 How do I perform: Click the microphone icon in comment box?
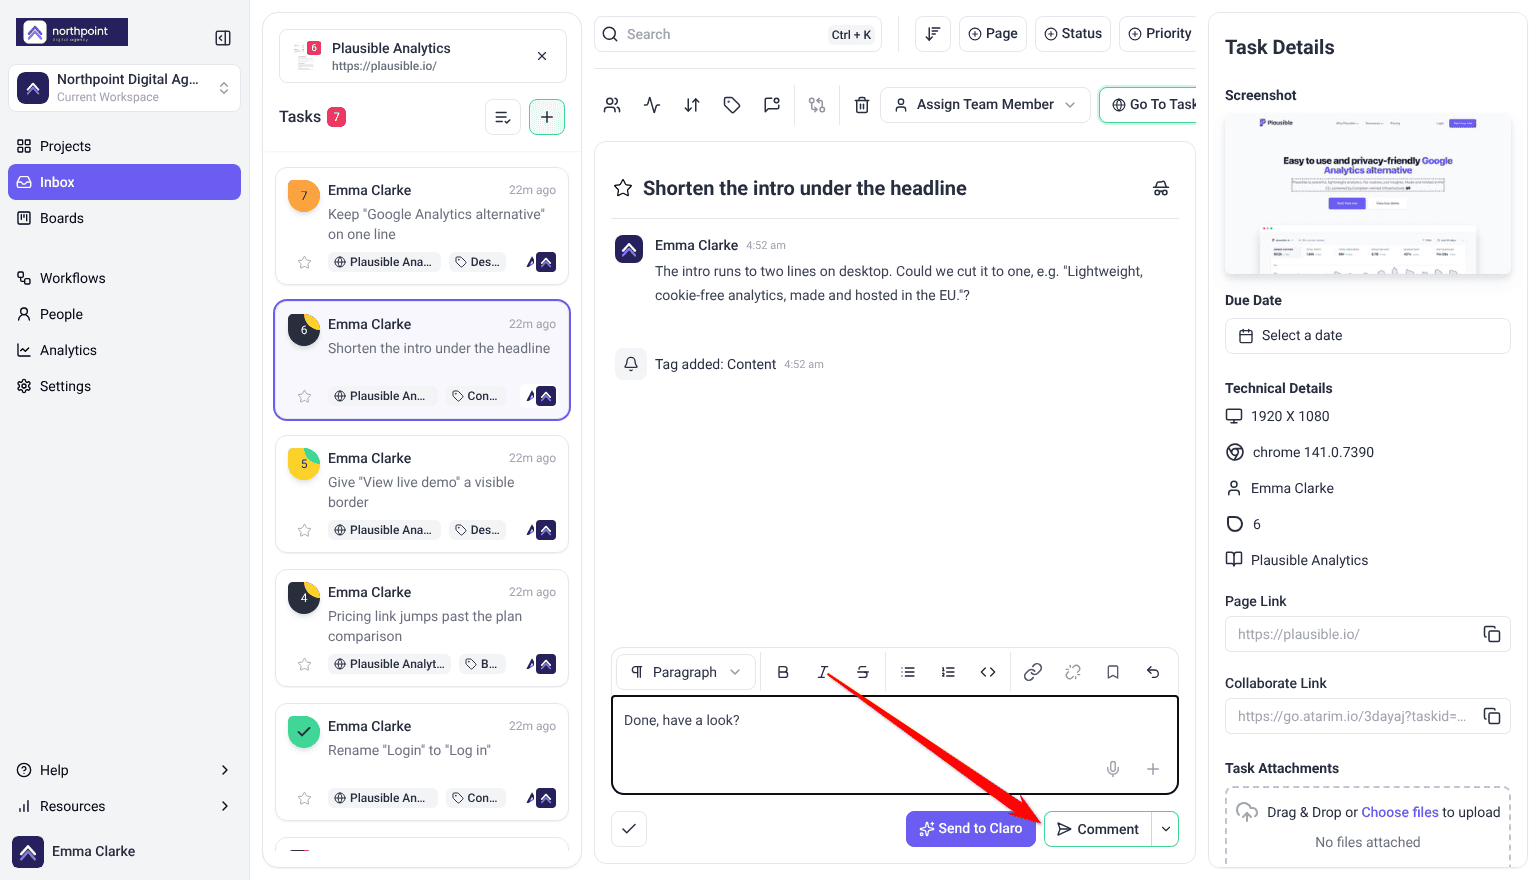[x=1113, y=769]
